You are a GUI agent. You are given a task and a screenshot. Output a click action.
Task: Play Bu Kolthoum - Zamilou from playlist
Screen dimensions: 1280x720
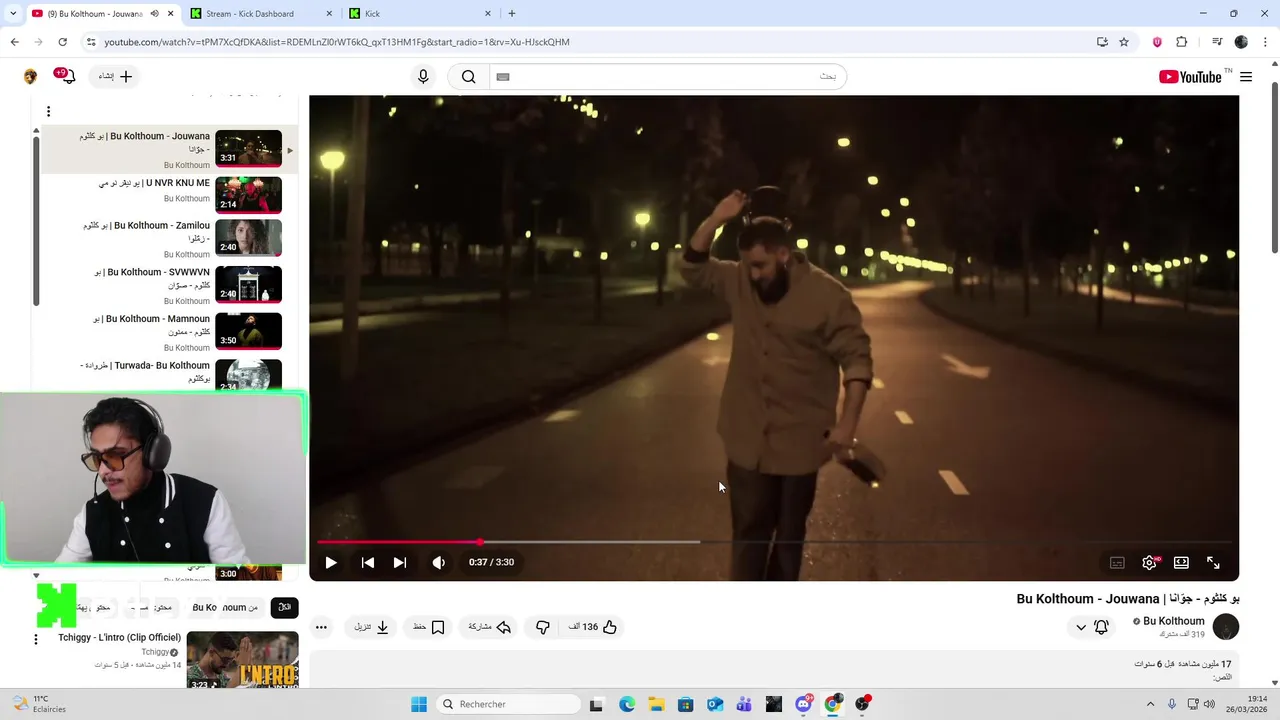pos(170,239)
